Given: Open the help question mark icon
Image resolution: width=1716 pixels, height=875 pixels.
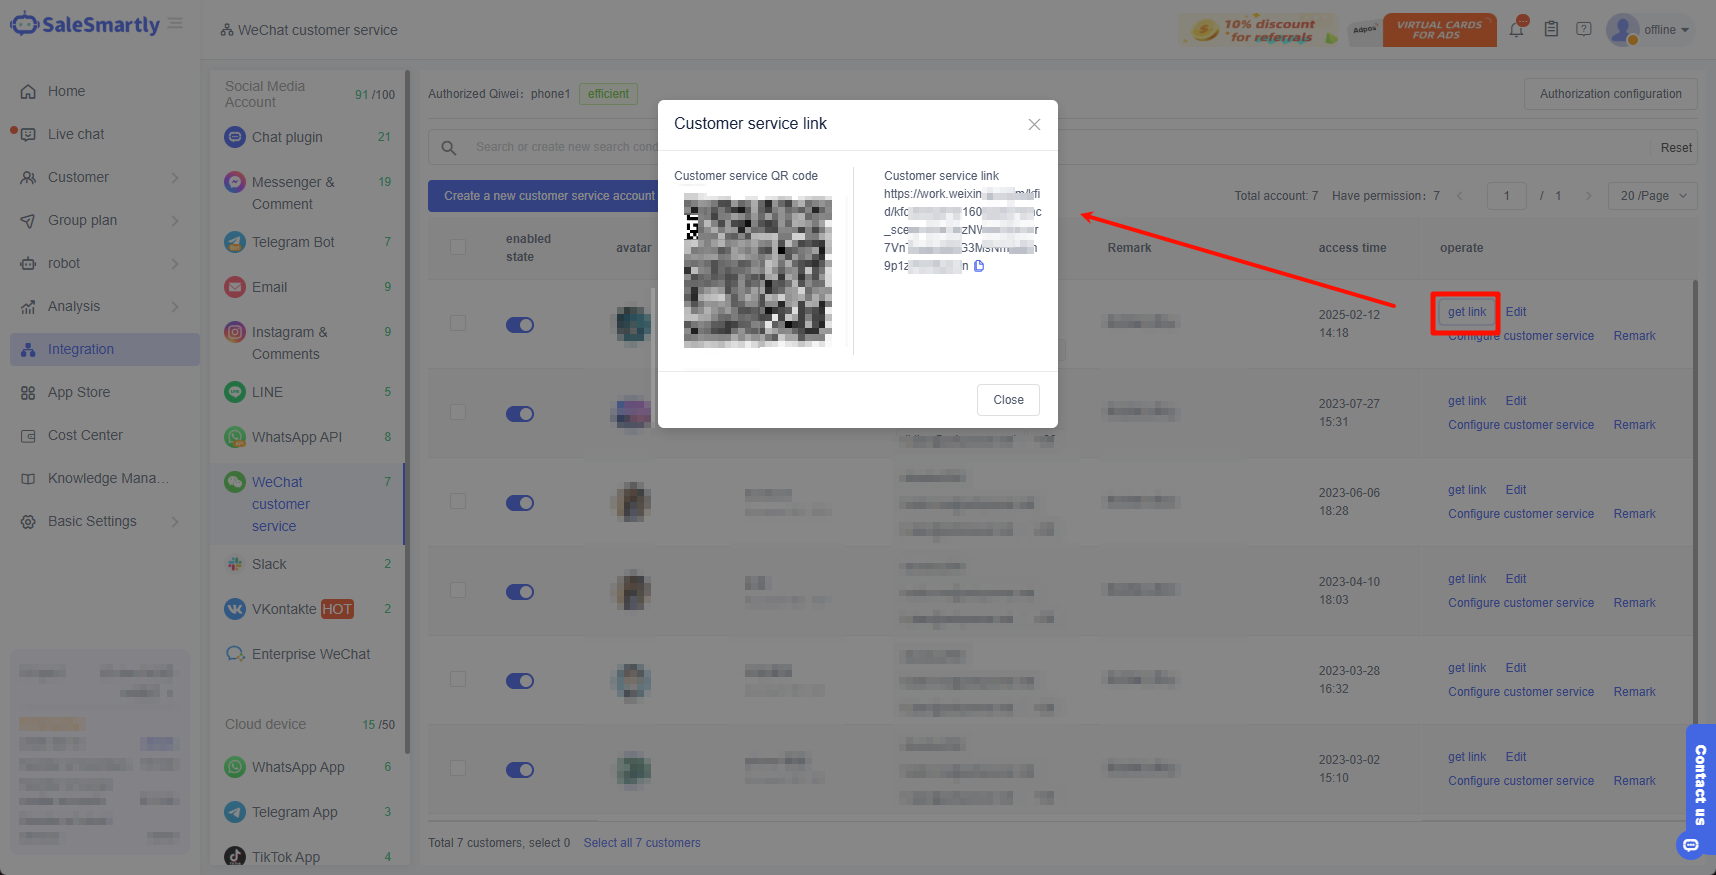Looking at the screenshot, I should pyautogui.click(x=1584, y=29).
